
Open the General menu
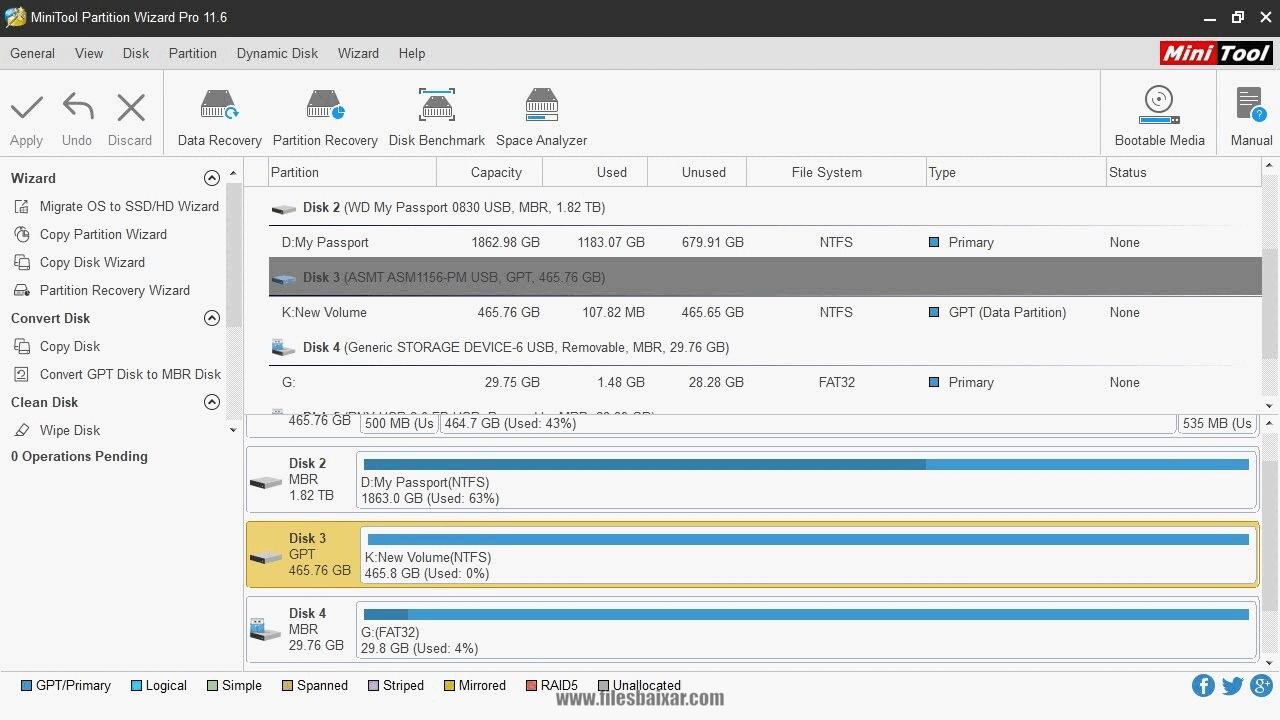[33, 53]
